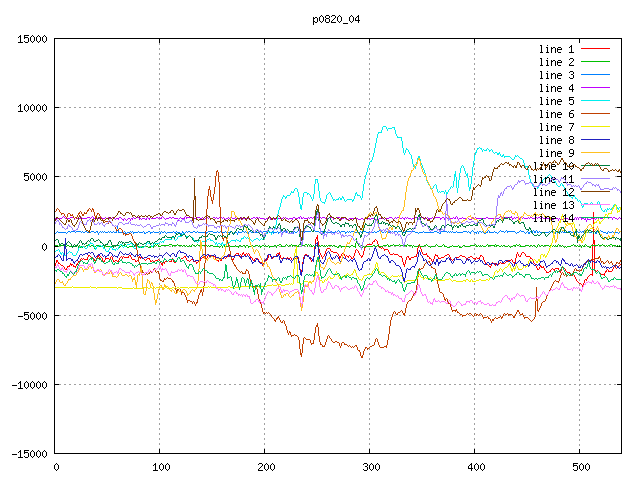The width and height of the screenshot is (640, 480).
Task: Click the dark blue line 8 legend sample
Action: coord(595,140)
